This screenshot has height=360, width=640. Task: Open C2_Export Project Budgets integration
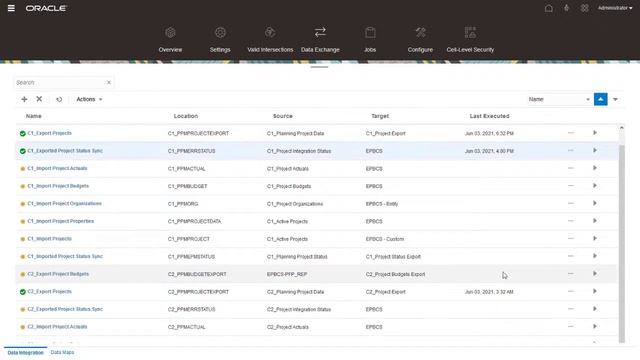click(58, 274)
